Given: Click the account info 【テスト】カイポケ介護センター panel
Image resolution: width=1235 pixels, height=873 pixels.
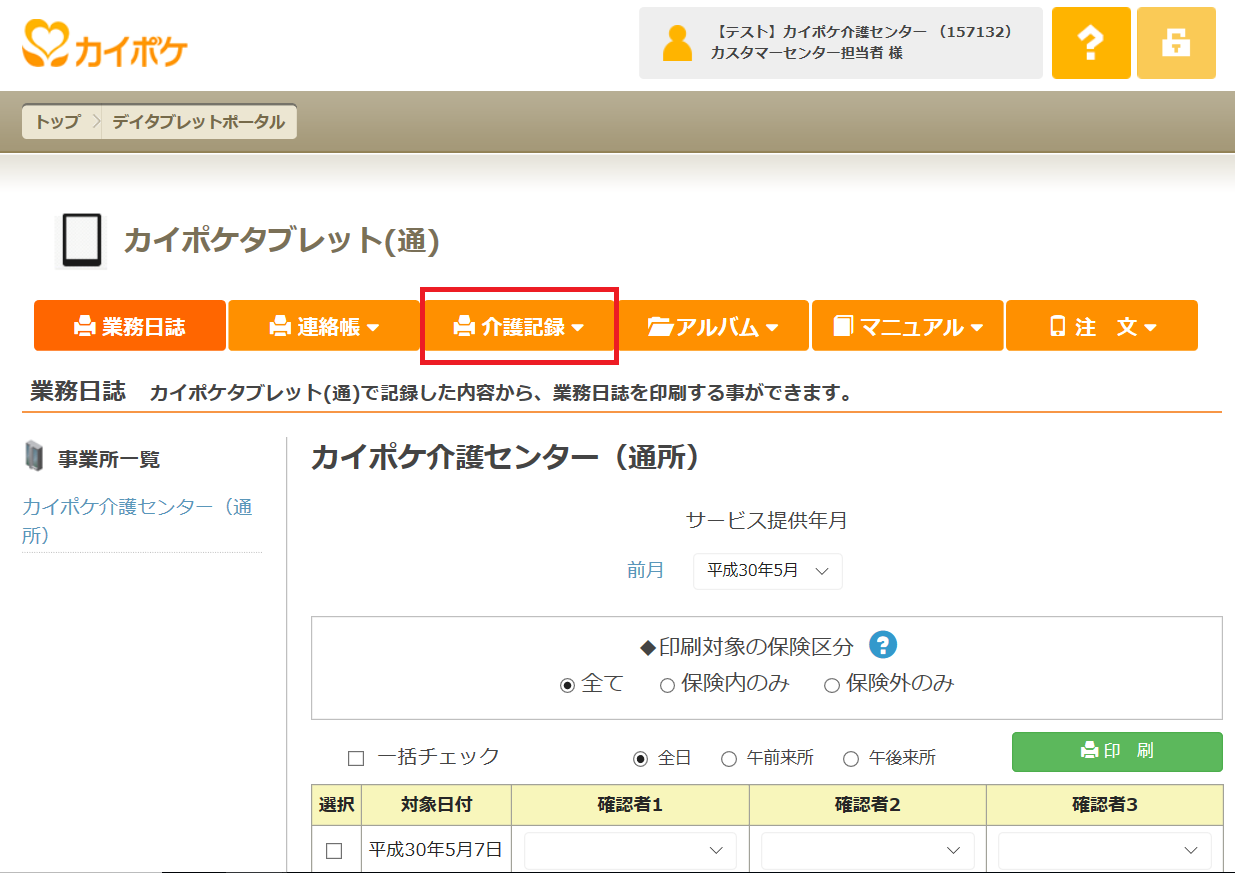Looking at the screenshot, I should point(840,43).
